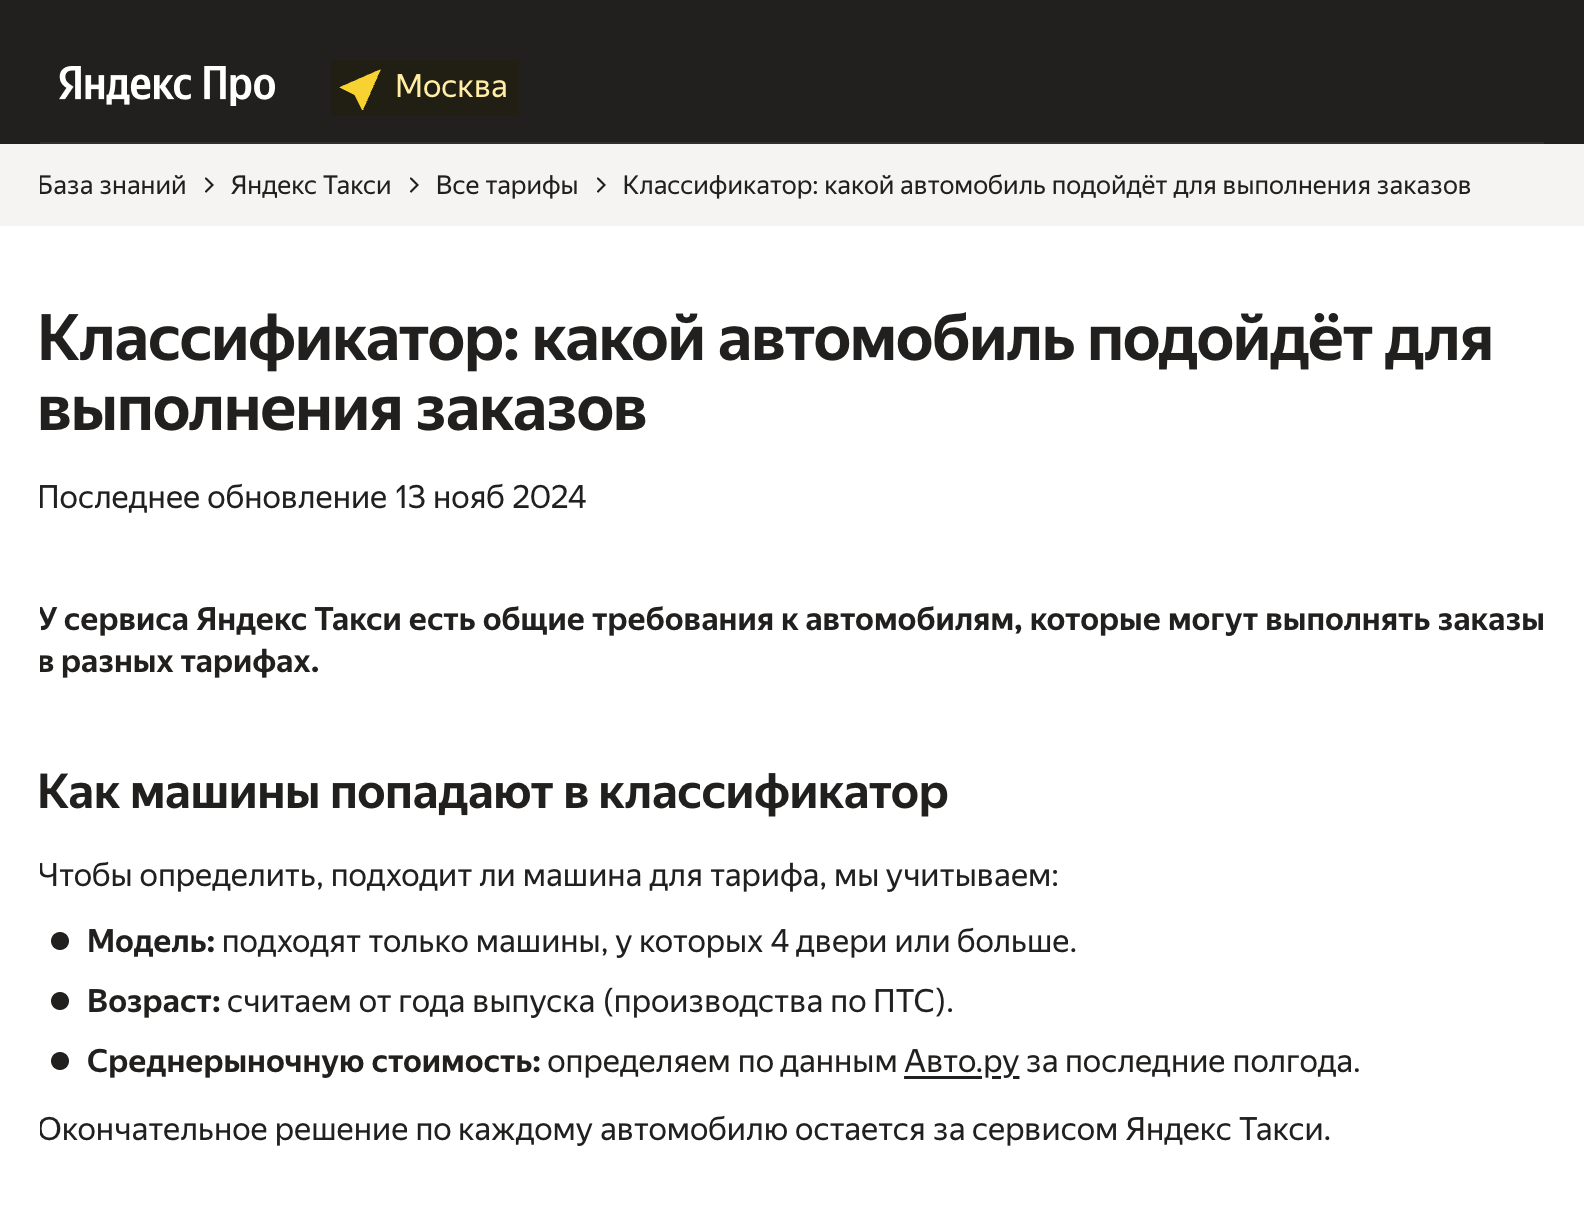Viewport: 1584px width, 1226px height.
Task: Click the main heading Классификатор: какой автомобиль подойдёт
Action: coord(765,374)
